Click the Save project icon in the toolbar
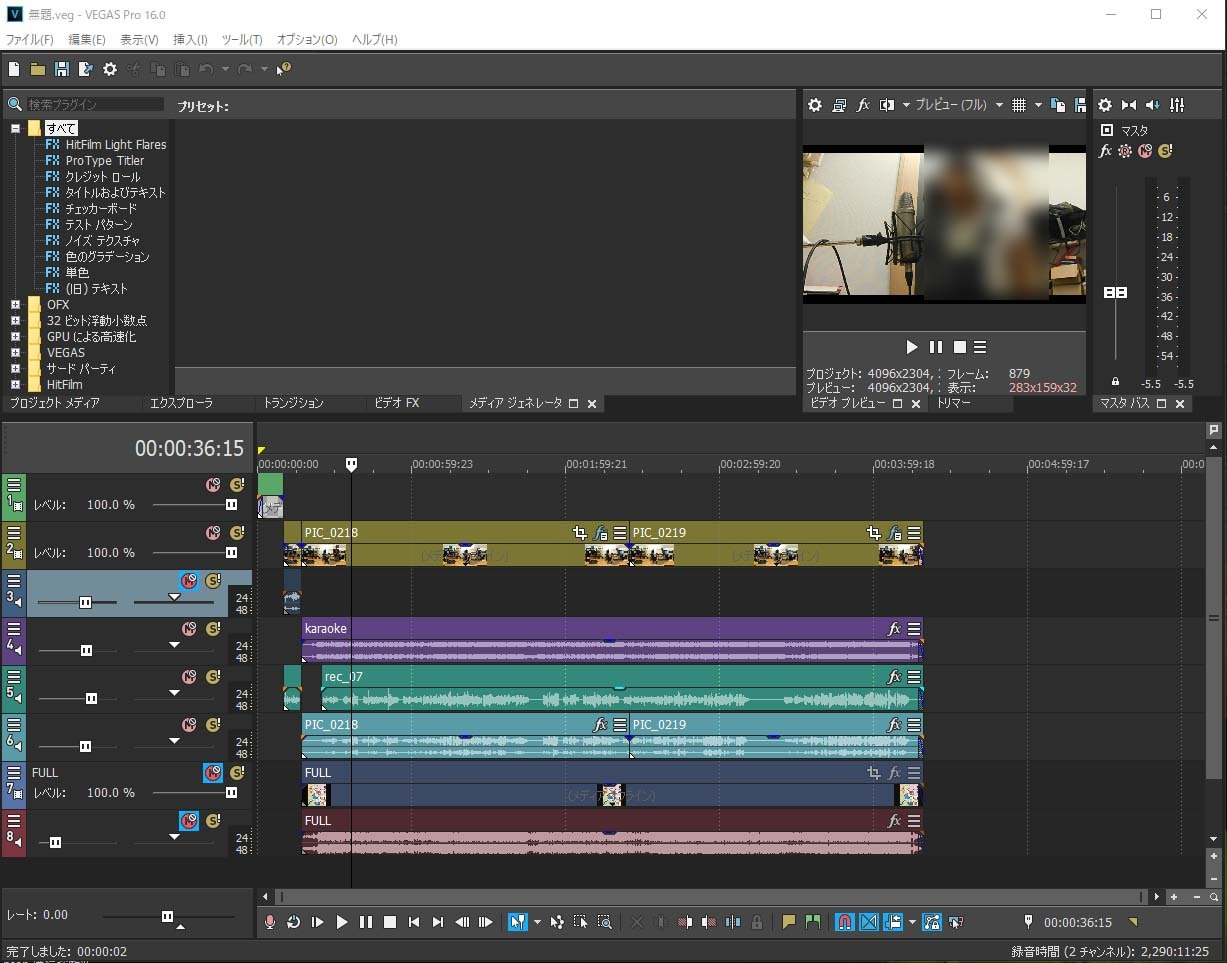 coord(62,69)
